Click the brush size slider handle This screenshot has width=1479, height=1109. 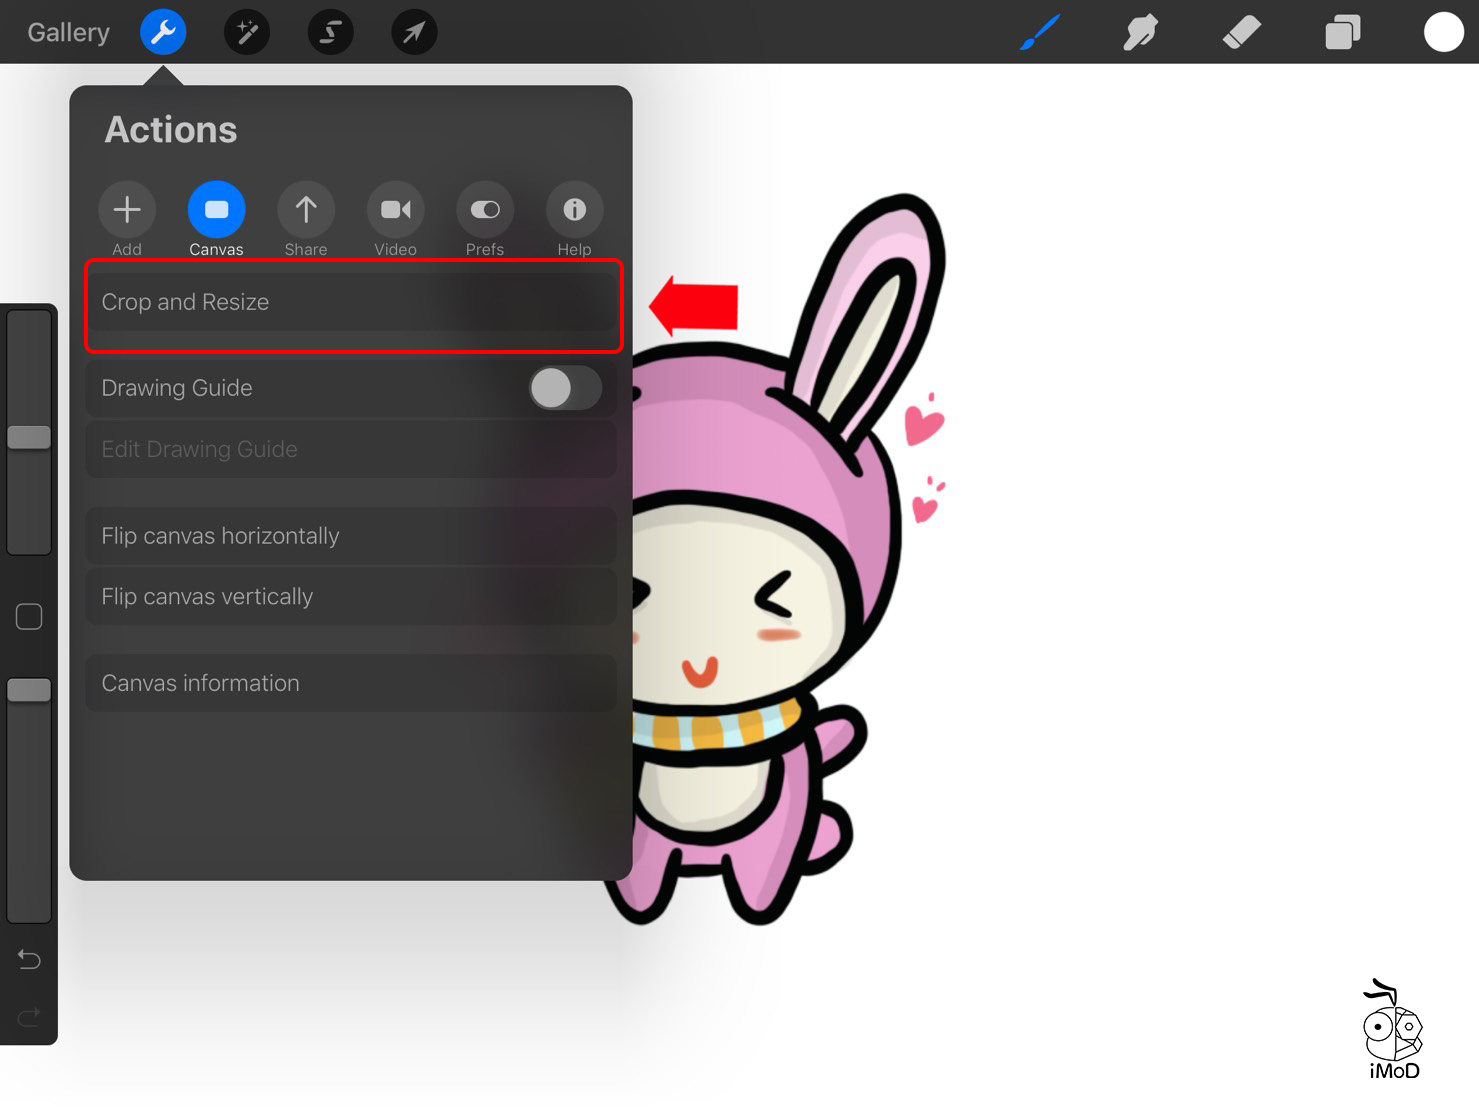coord(29,437)
